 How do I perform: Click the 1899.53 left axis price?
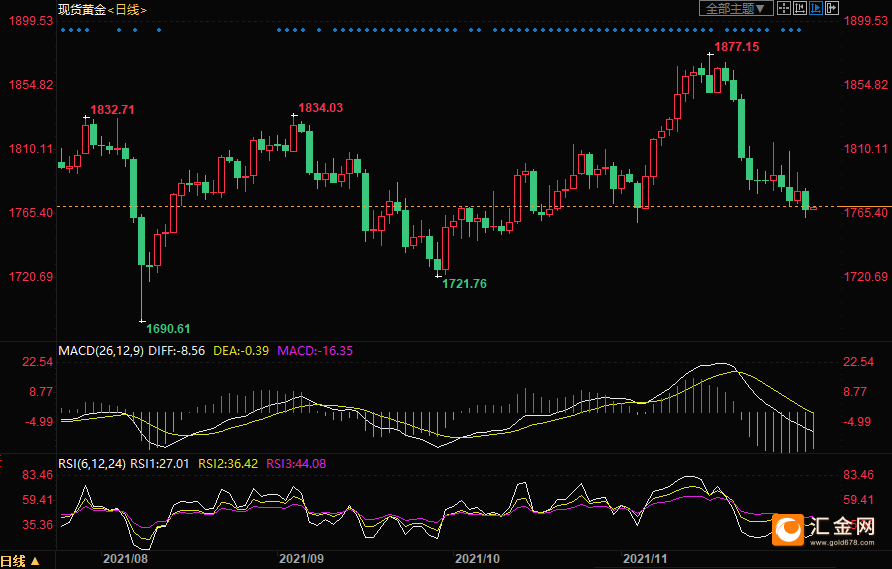point(31,20)
